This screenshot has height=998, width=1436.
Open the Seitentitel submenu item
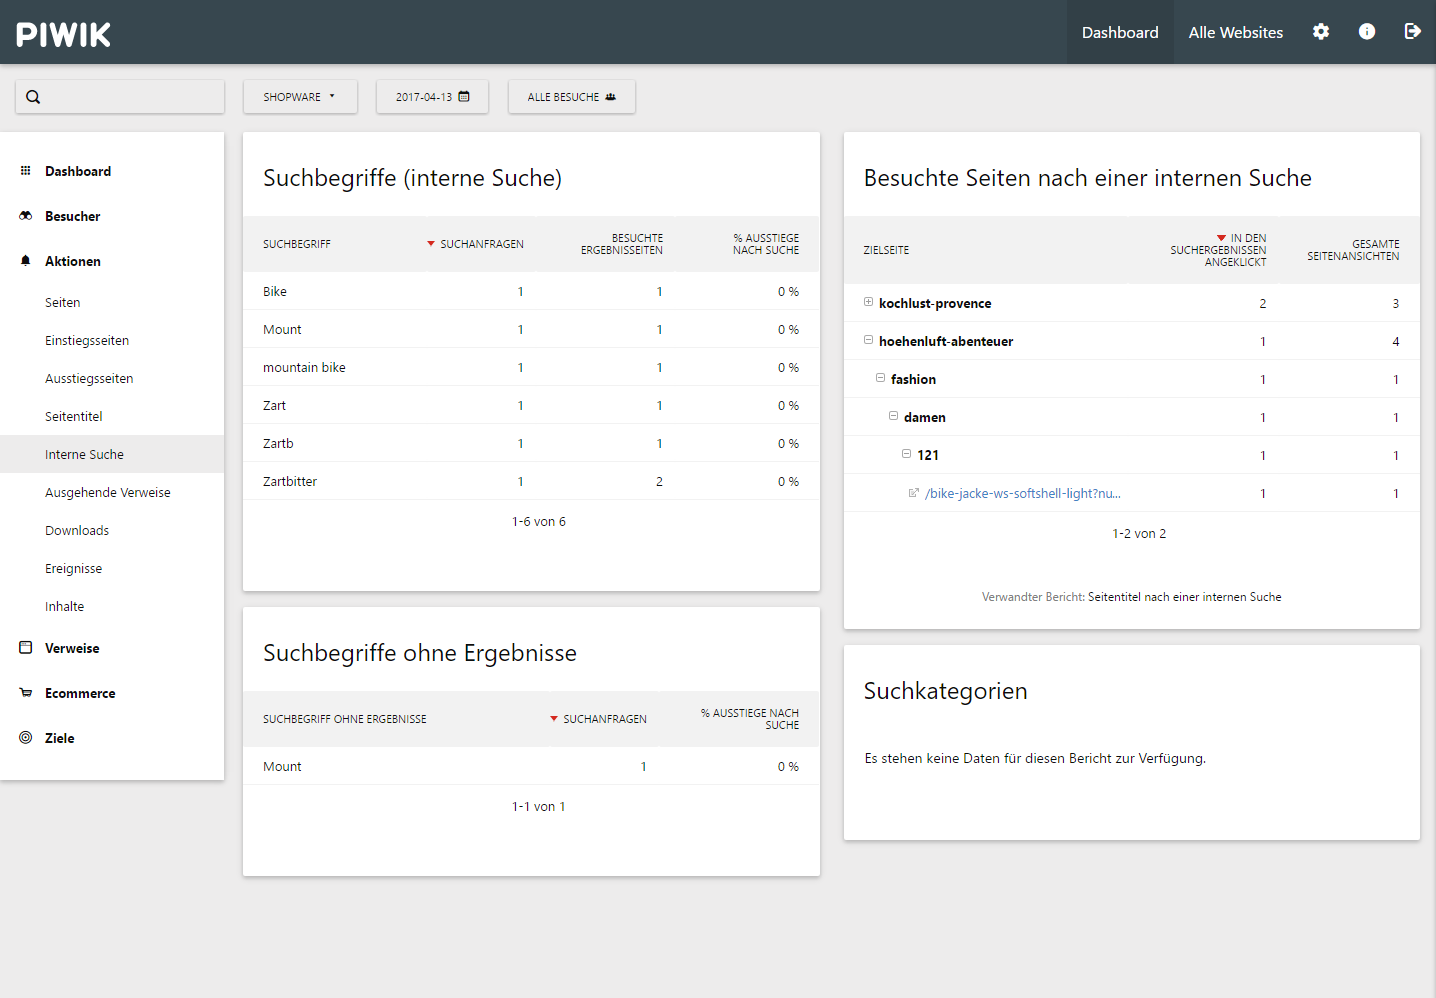[74, 416]
